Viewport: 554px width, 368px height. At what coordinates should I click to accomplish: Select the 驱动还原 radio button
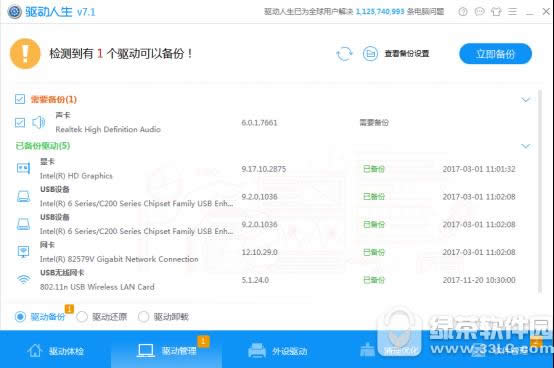(x=82, y=316)
